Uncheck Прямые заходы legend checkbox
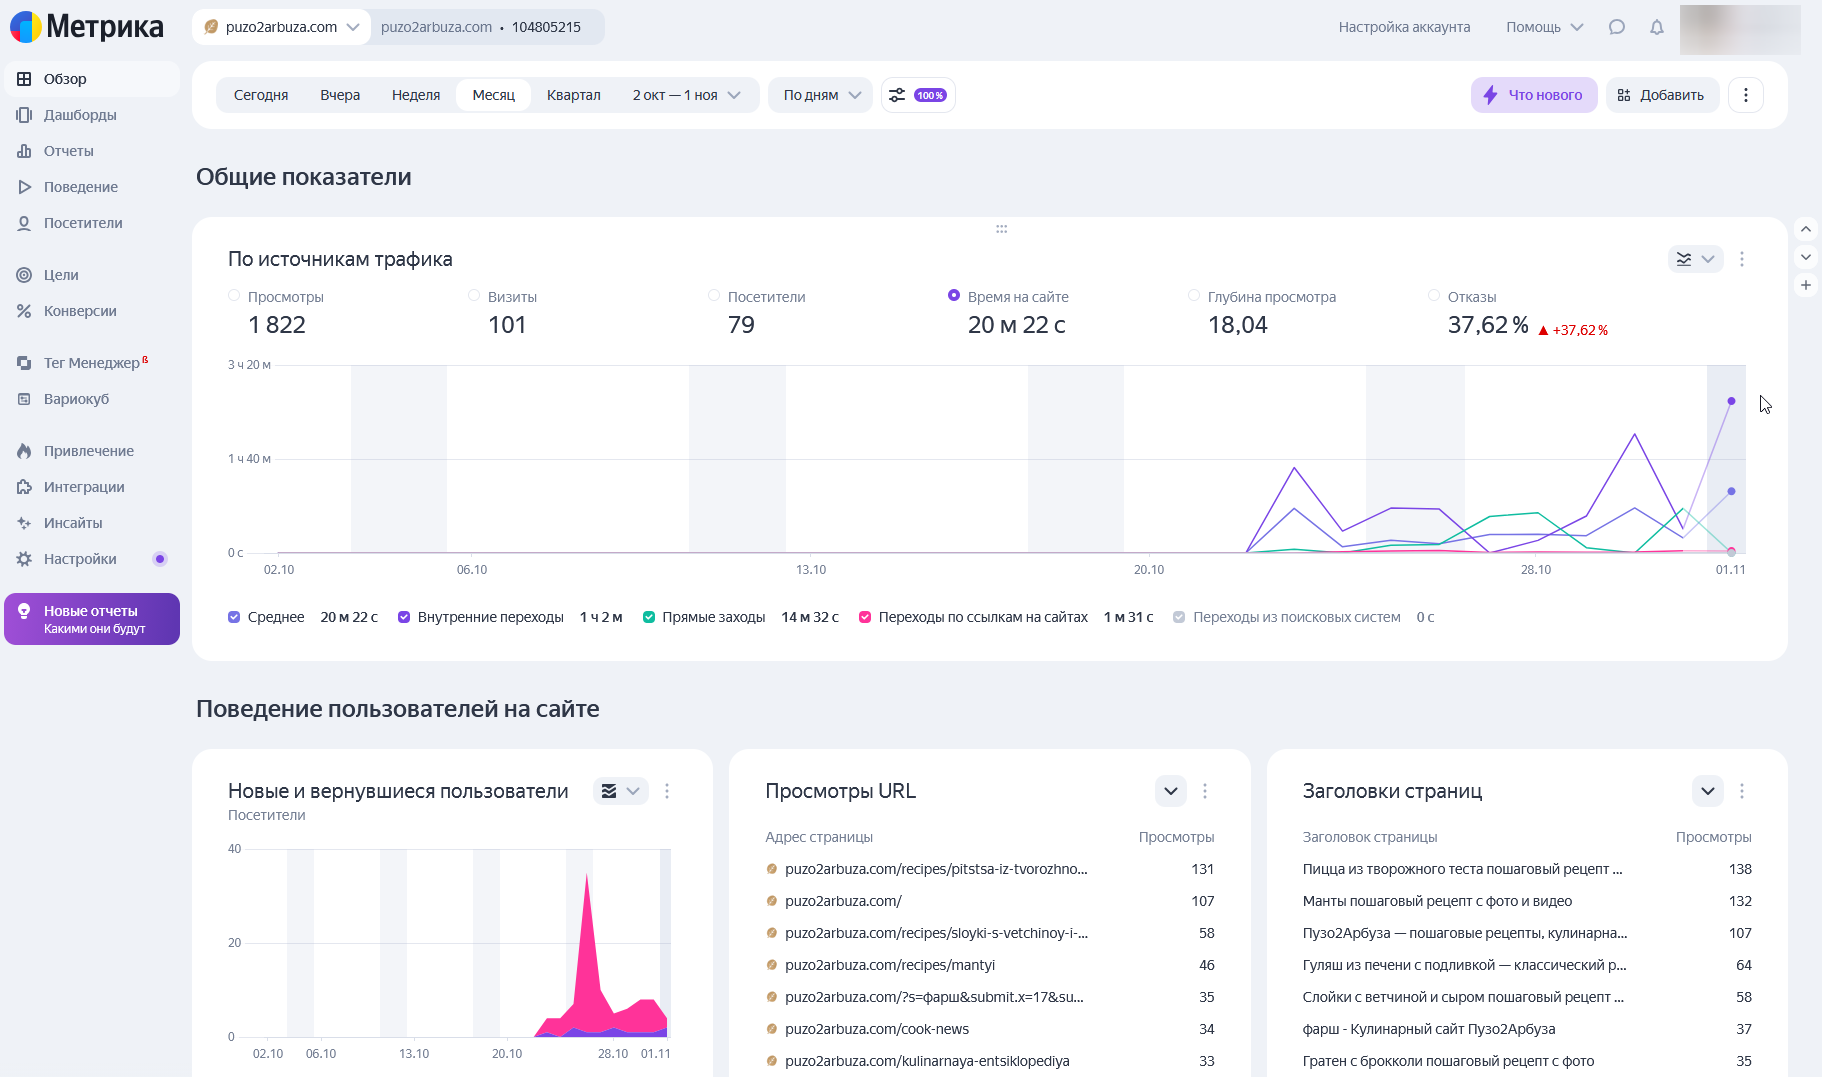This screenshot has width=1822, height=1077. click(x=649, y=617)
